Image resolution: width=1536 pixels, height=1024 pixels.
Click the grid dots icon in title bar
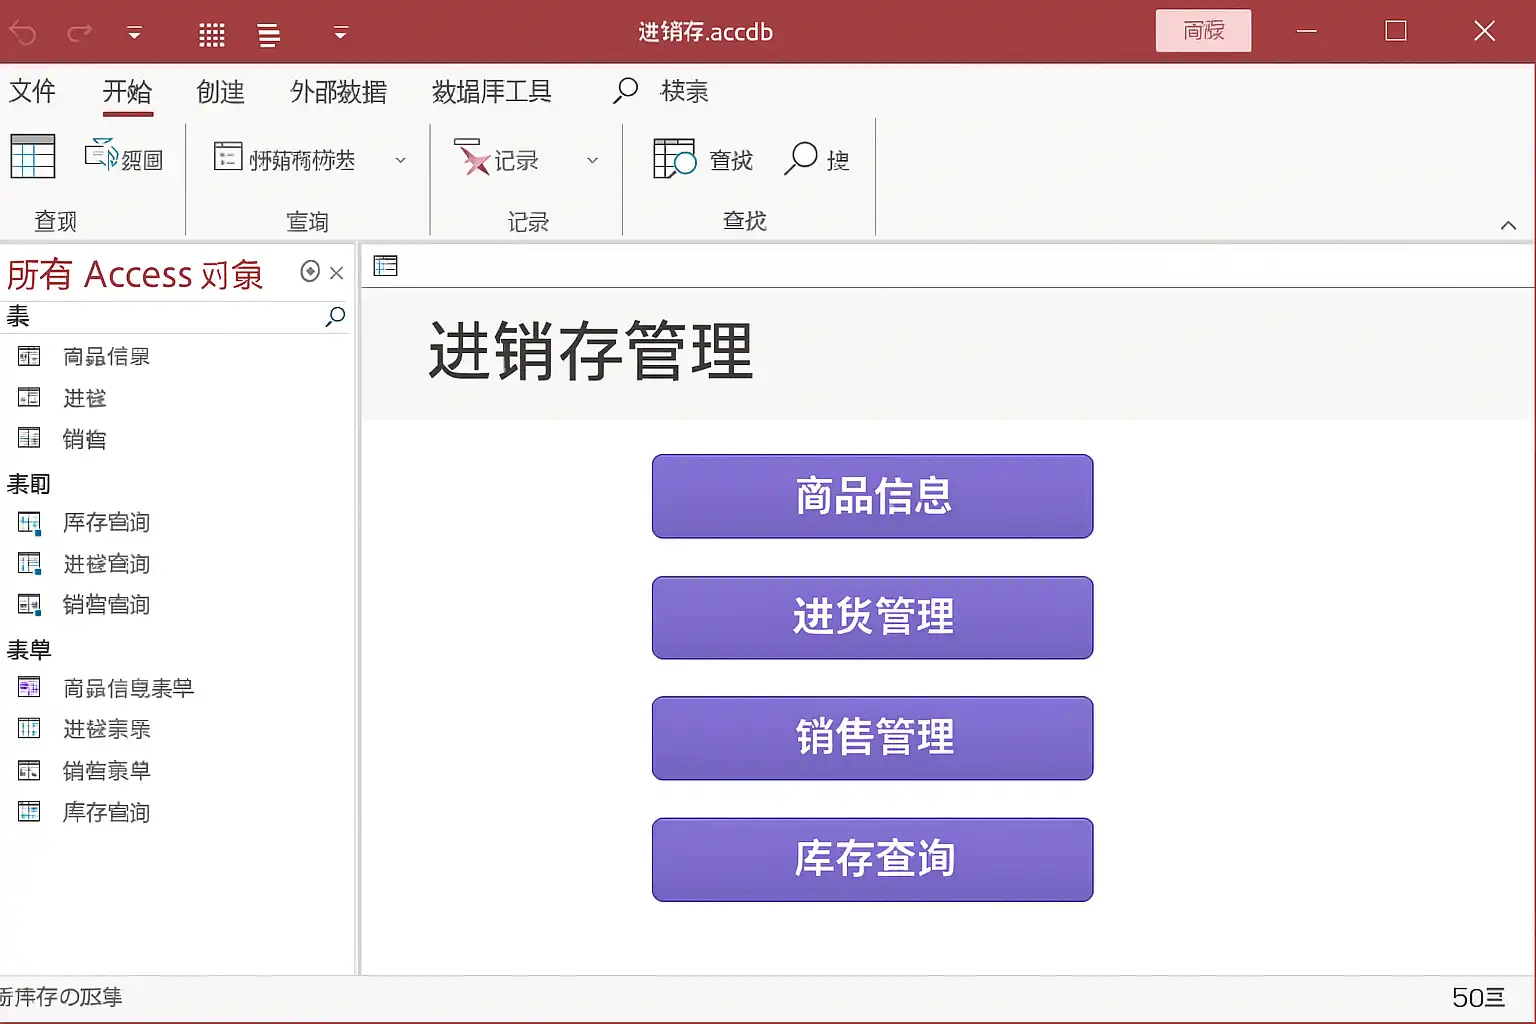coord(212,35)
